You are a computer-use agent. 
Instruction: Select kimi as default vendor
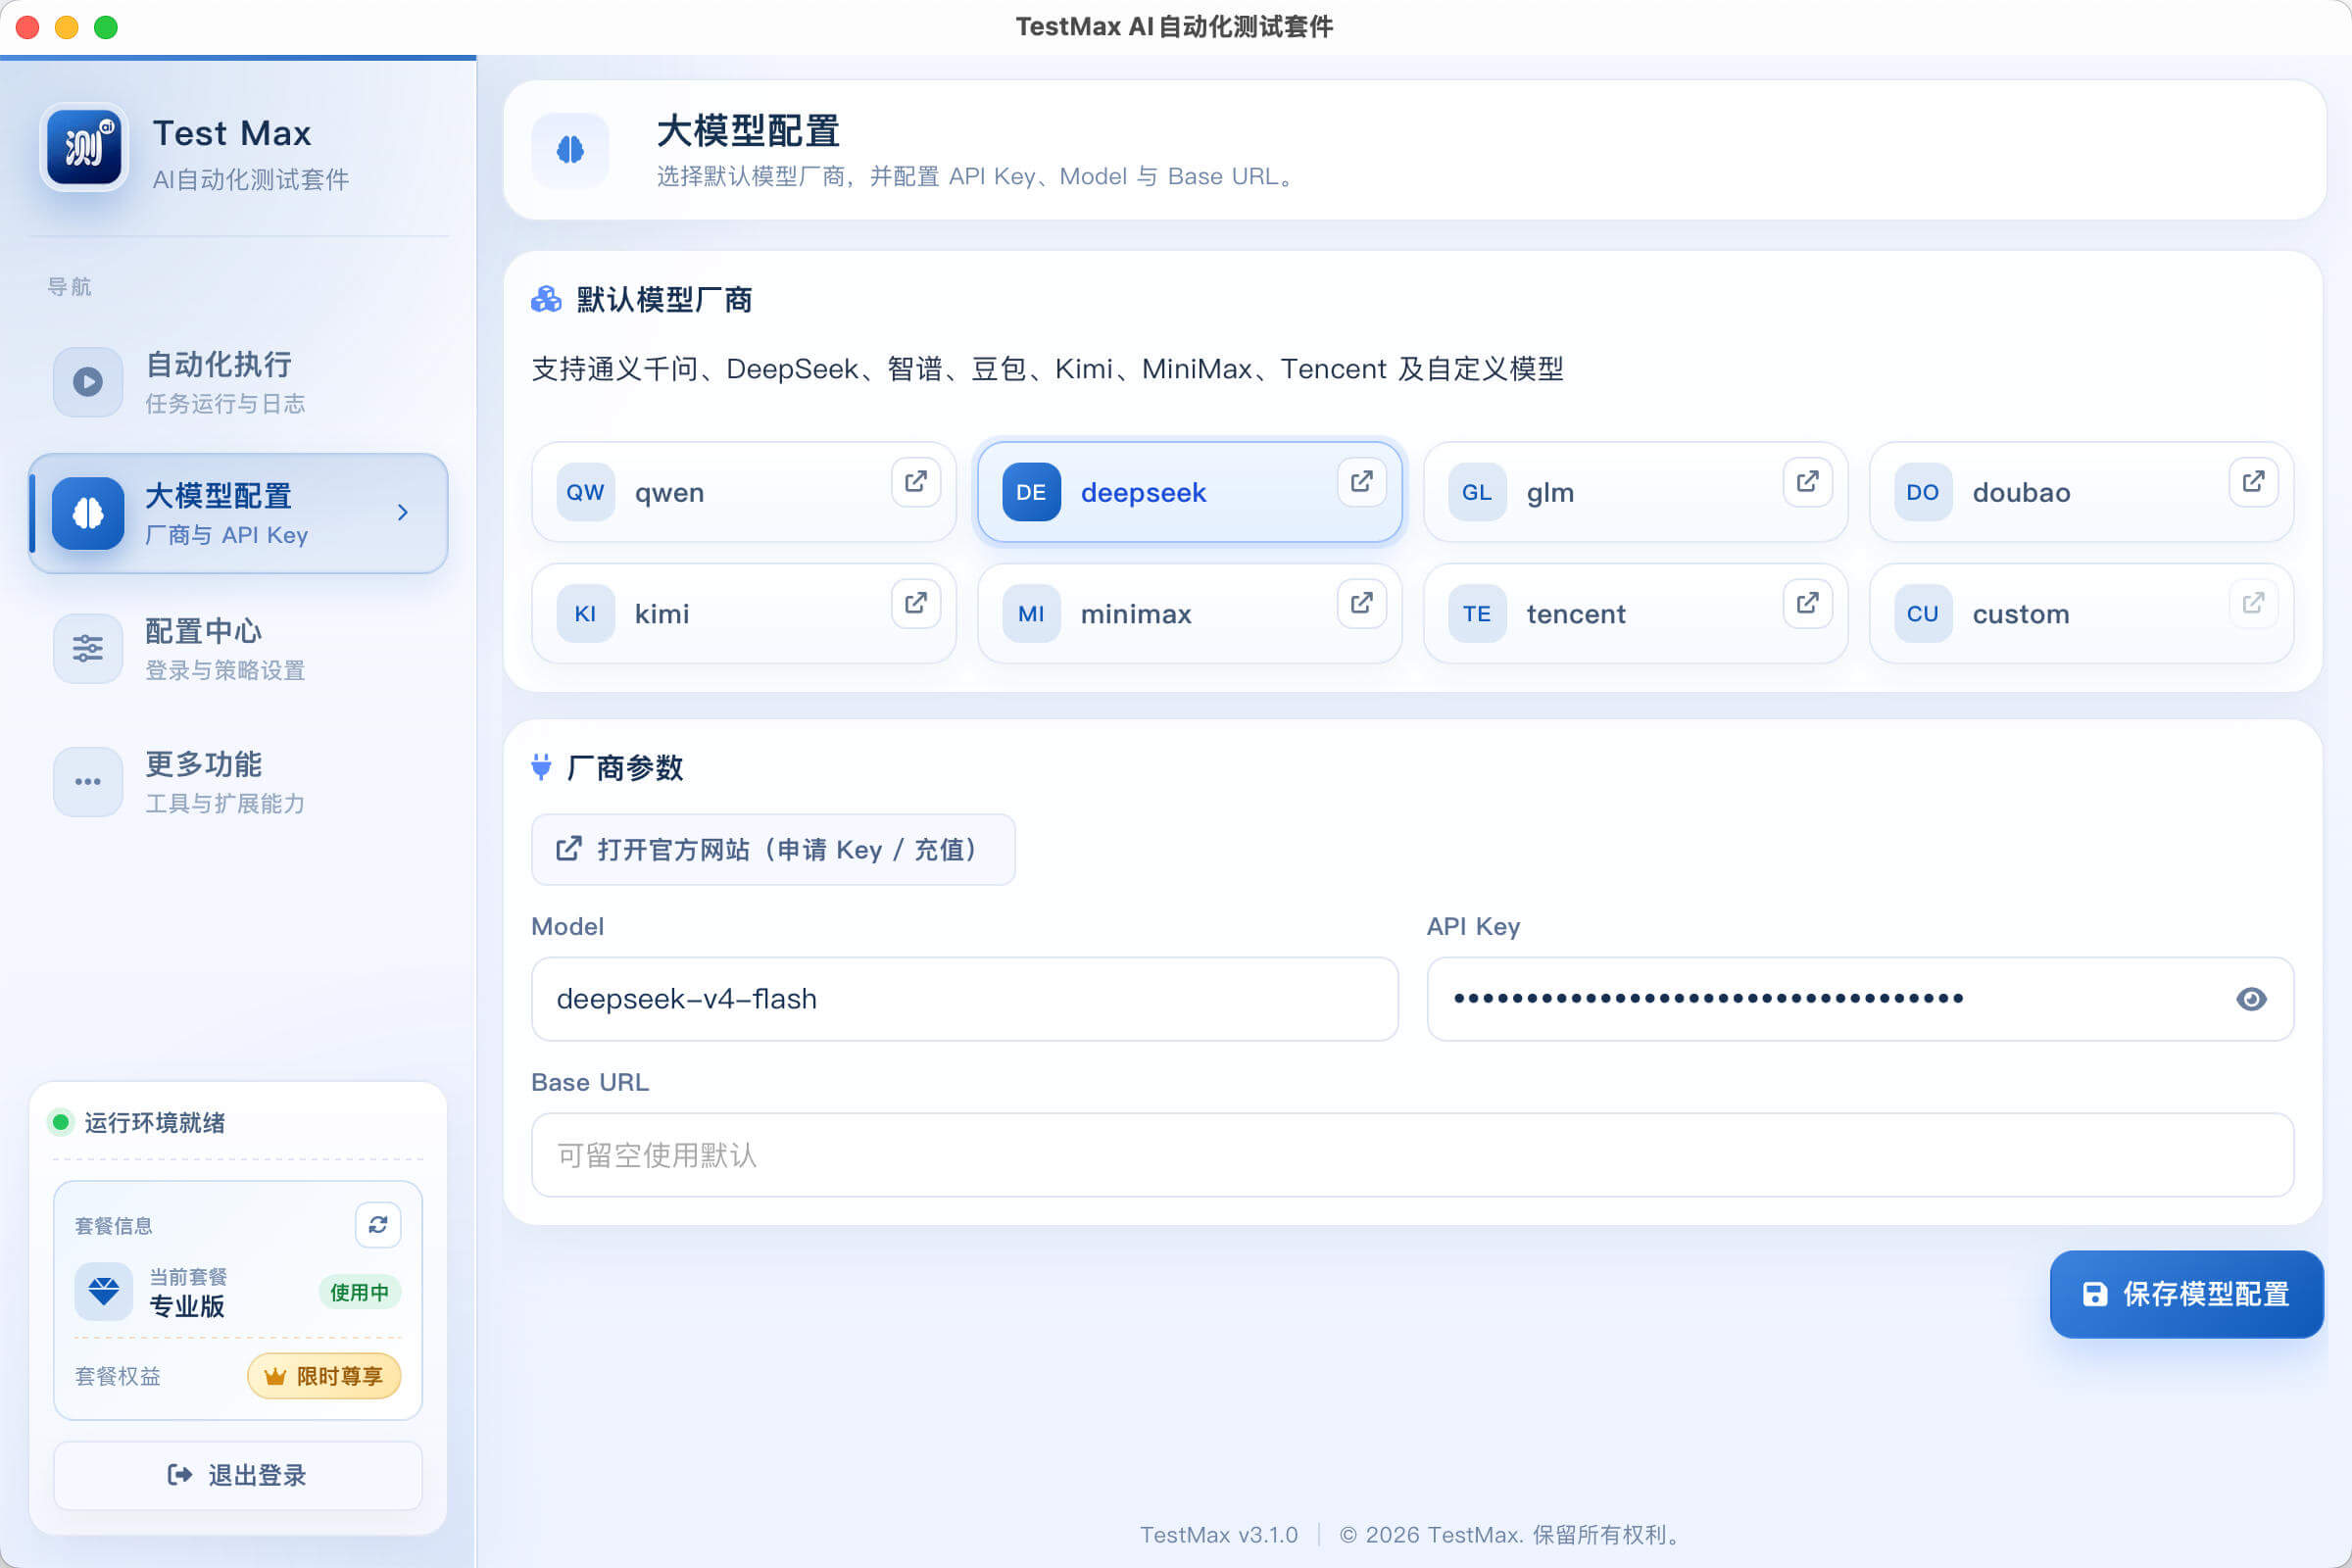click(x=743, y=614)
